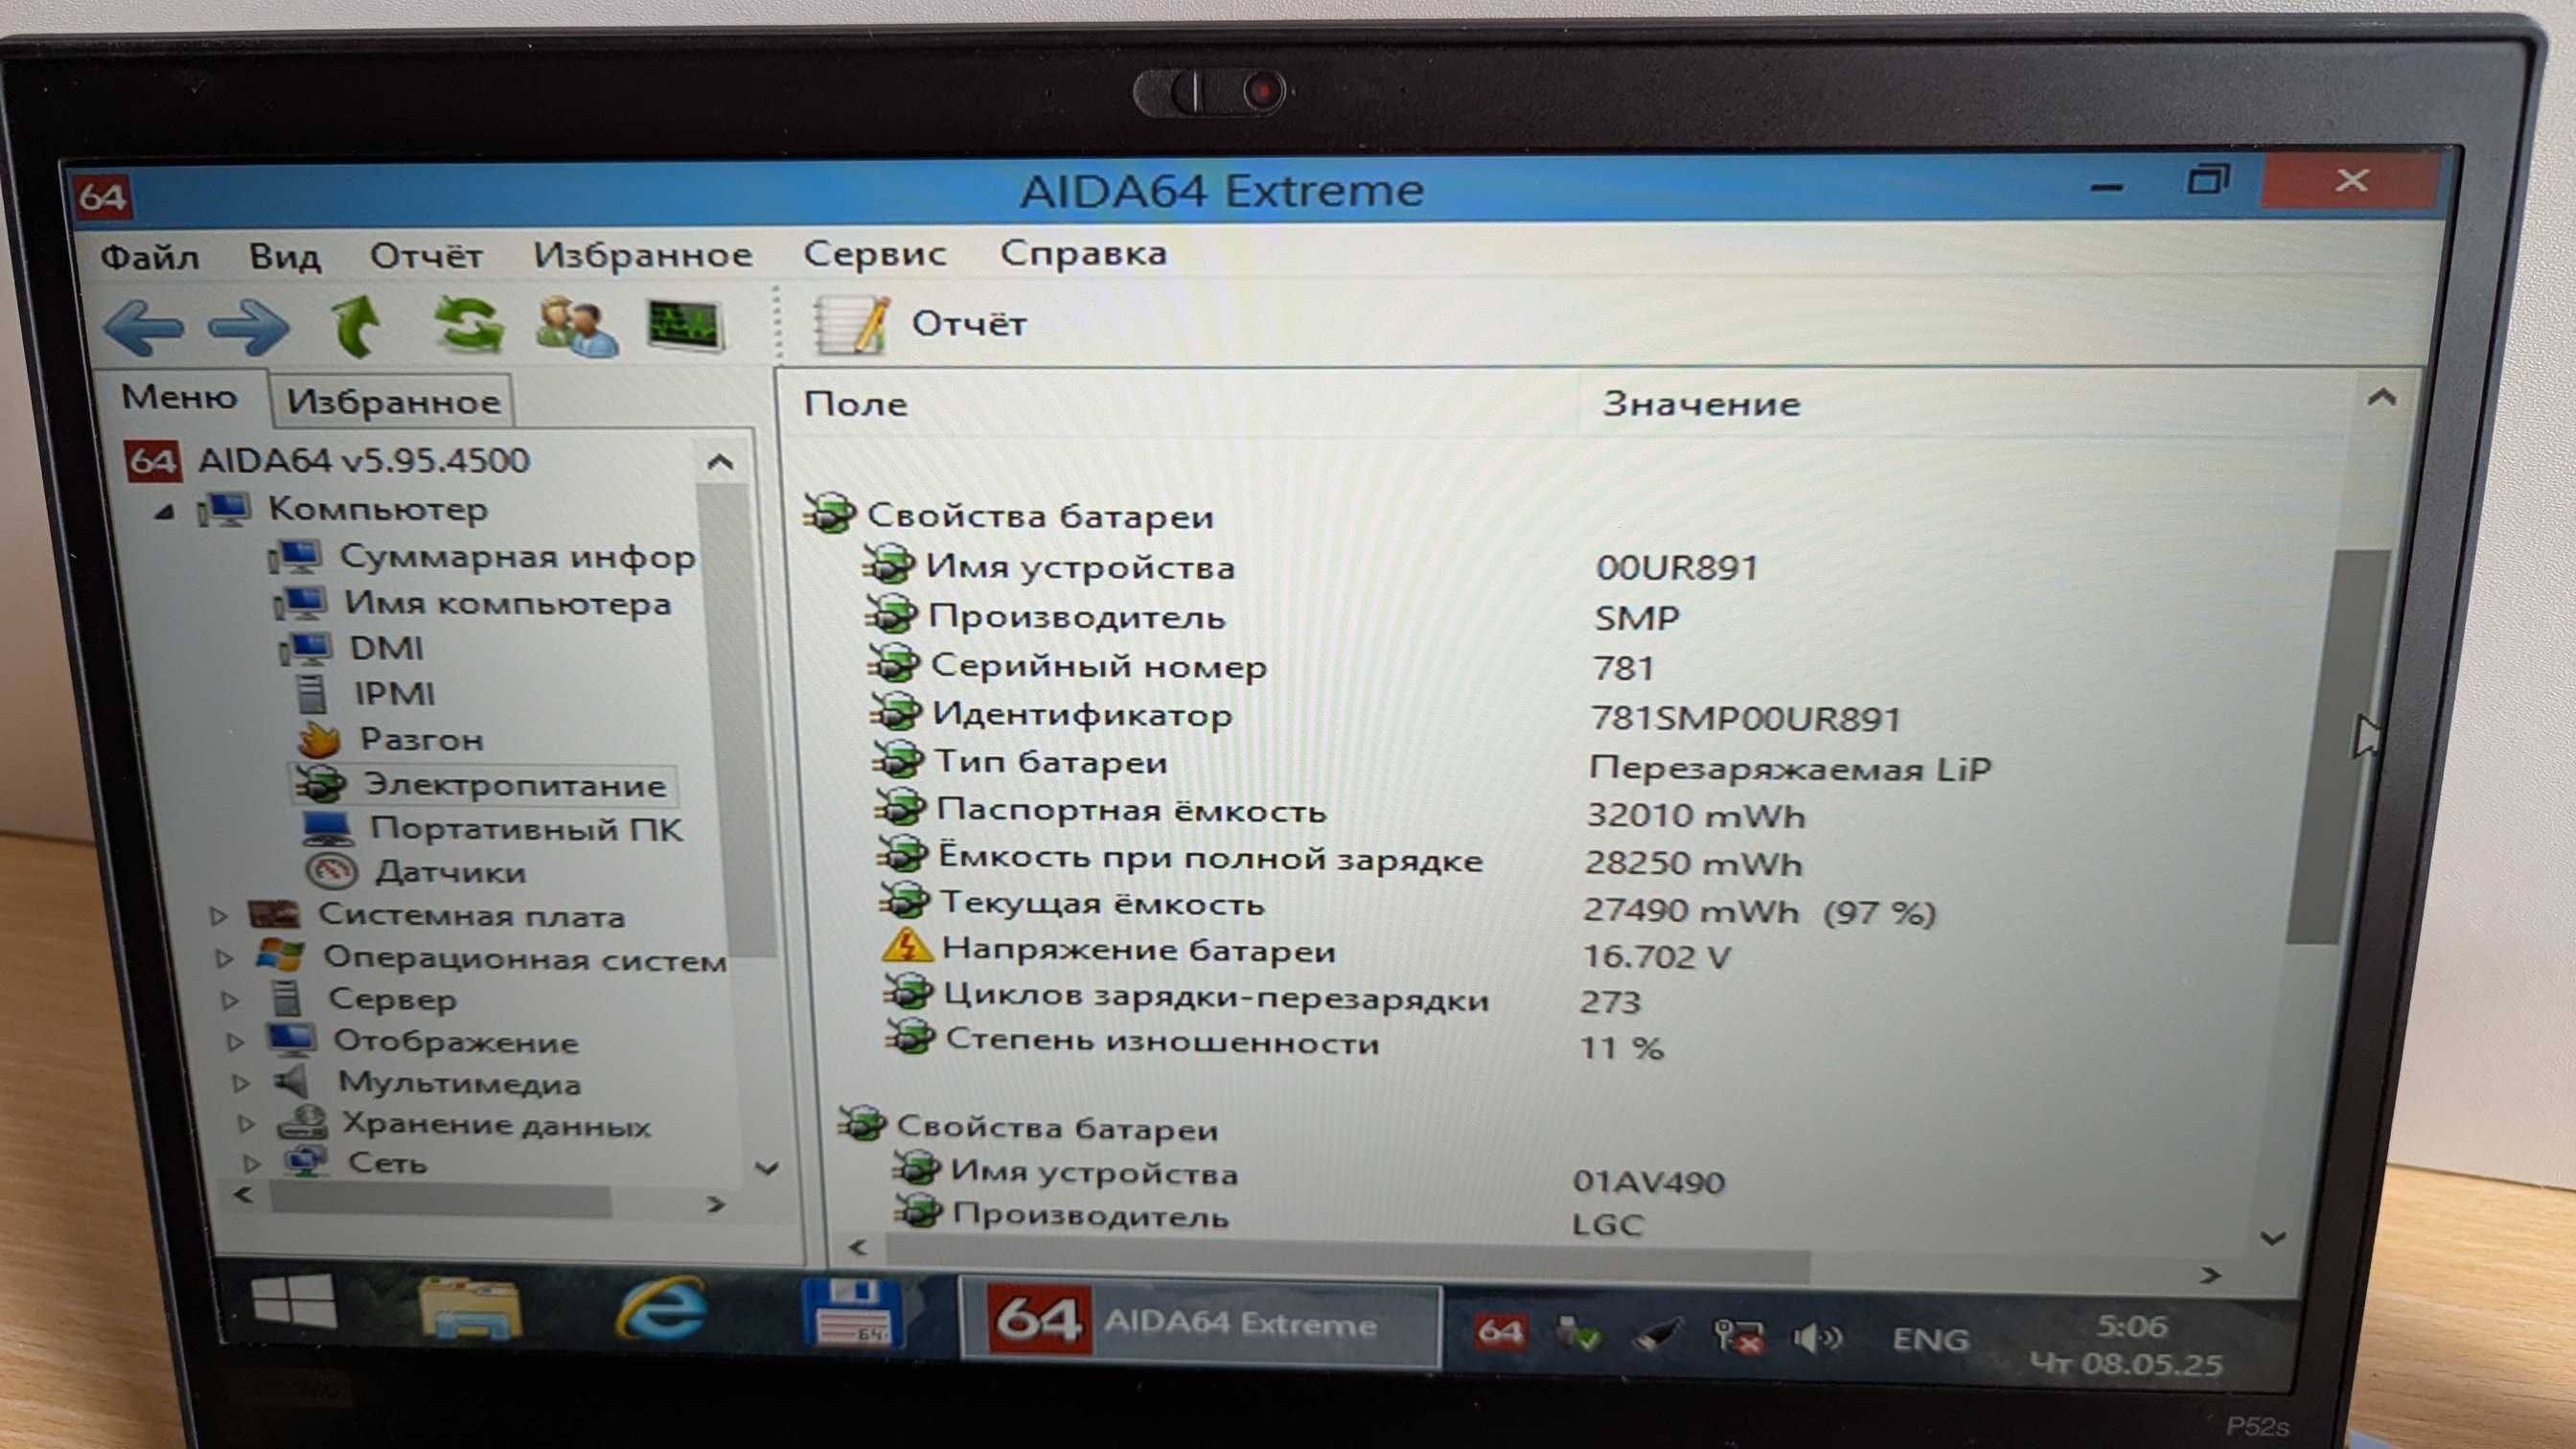
Task: Refresh data with green arrows icon
Action: pos(468,326)
